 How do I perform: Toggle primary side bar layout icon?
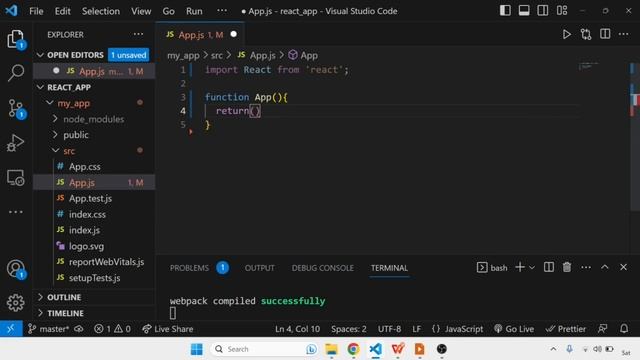(505, 11)
